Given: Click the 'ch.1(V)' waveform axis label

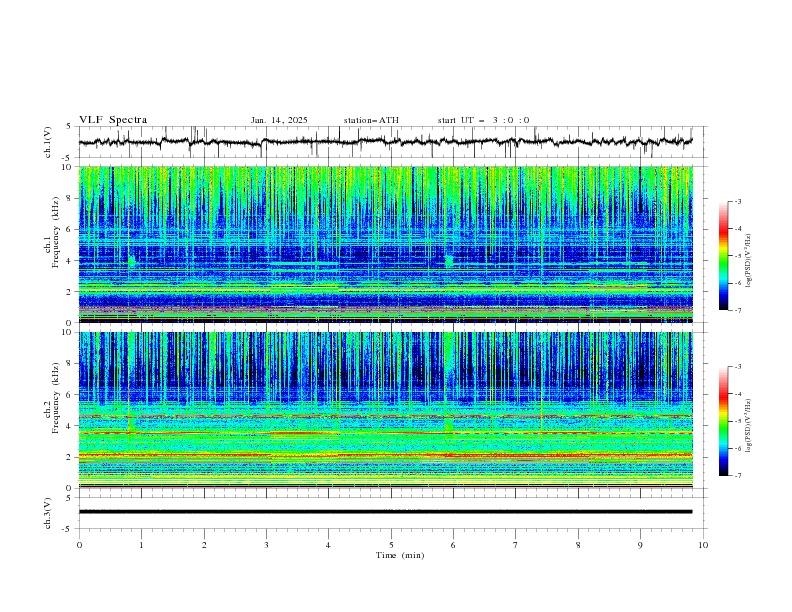Looking at the screenshot, I should pos(48,142).
